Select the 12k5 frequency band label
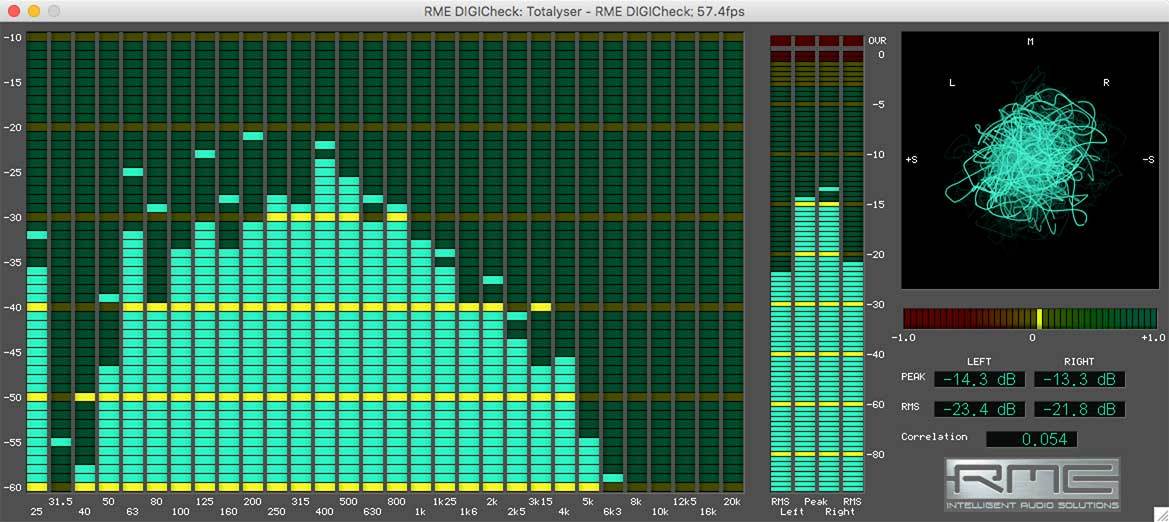Viewport: 1169px width, 522px height. pyautogui.click(x=684, y=500)
